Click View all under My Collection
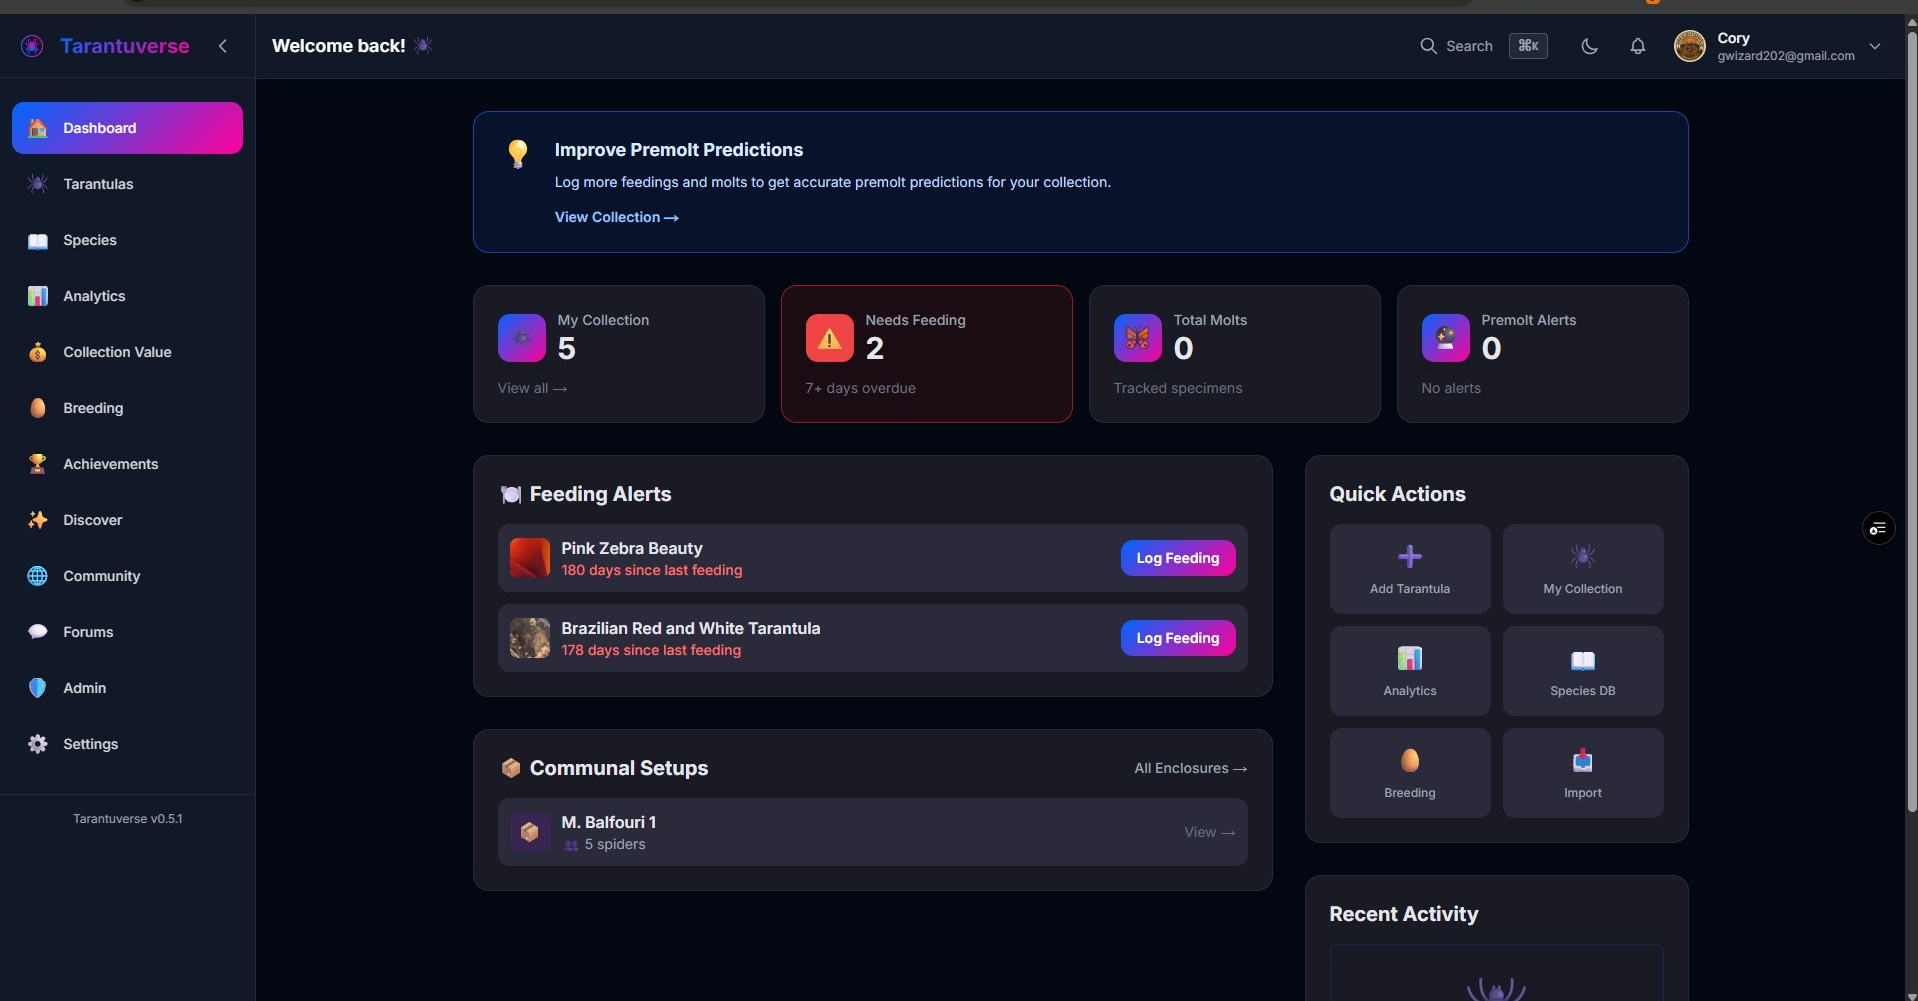The width and height of the screenshot is (1918, 1001). point(532,388)
